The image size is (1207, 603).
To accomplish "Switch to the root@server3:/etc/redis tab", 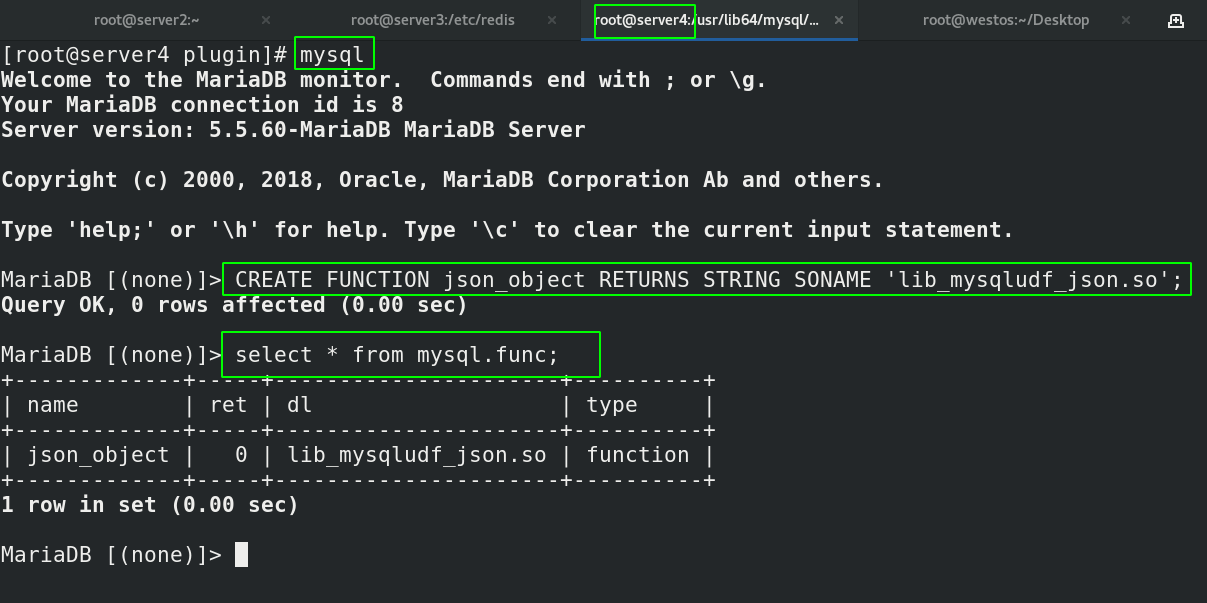I will 433,18.
